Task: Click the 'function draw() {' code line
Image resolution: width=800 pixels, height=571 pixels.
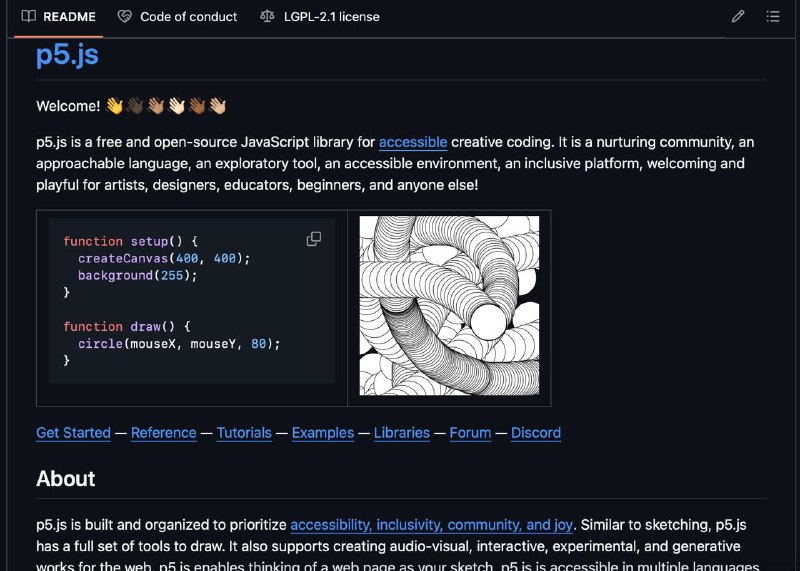Action: (x=127, y=327)
